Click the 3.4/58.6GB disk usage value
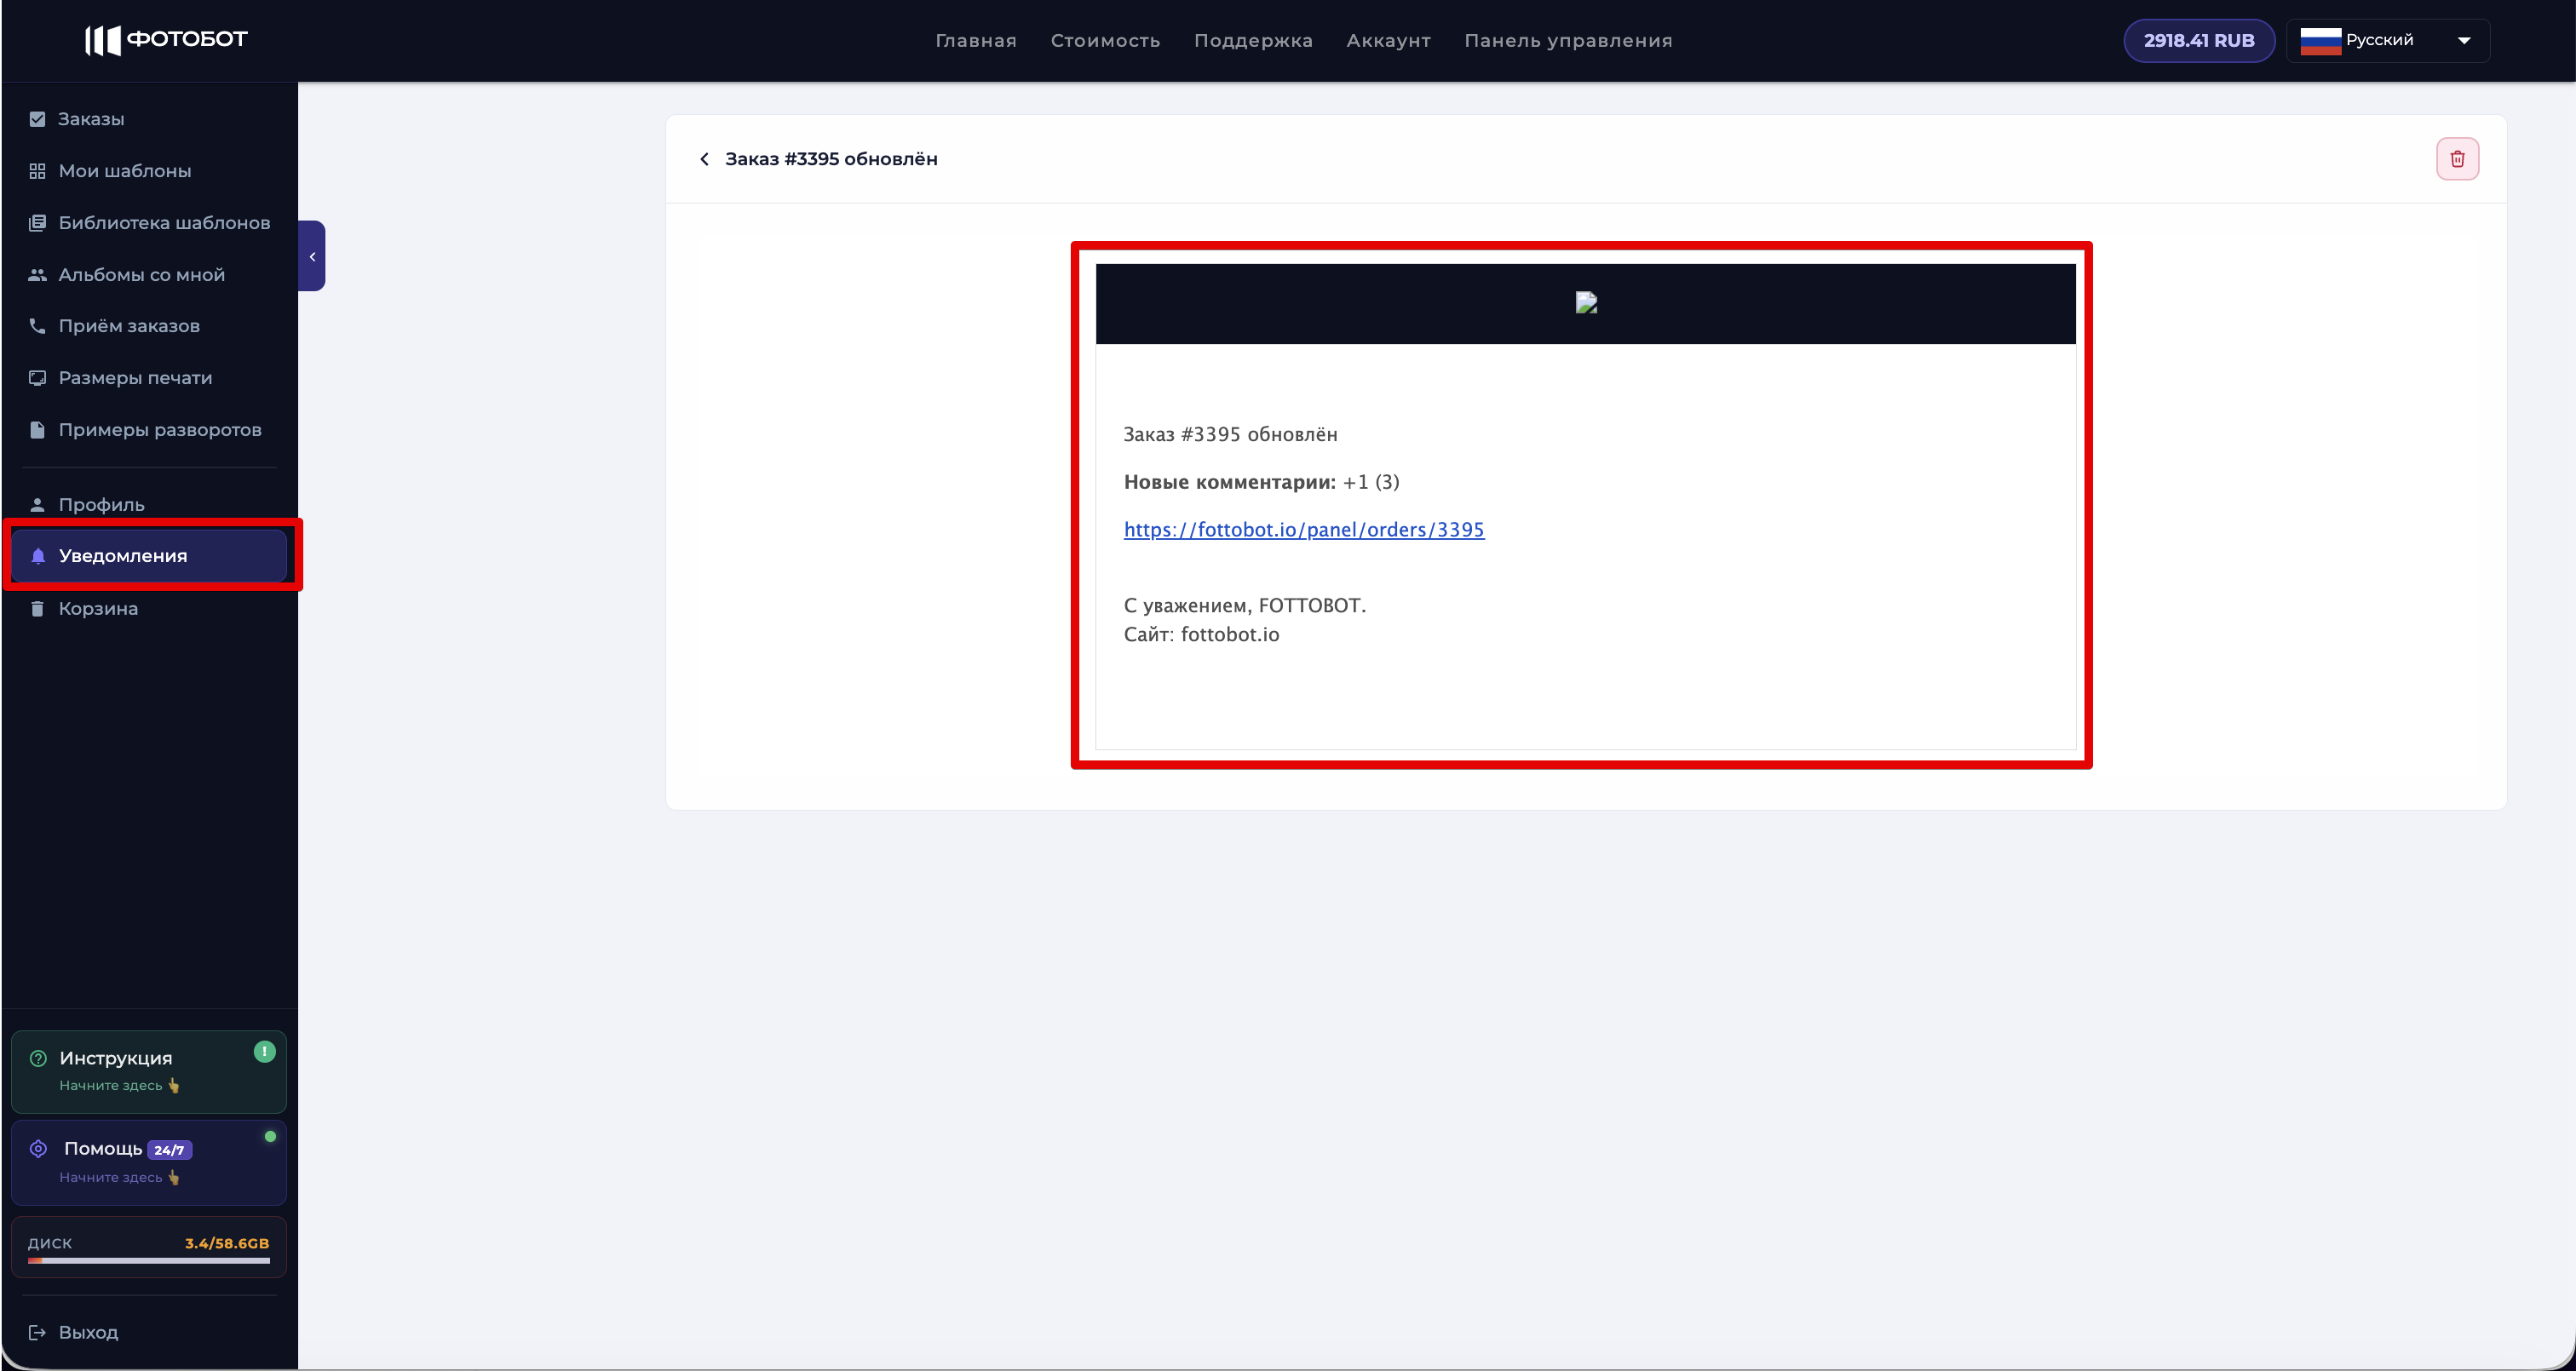Viewport: 2576px width, 1371px height. pos(227,1243)
